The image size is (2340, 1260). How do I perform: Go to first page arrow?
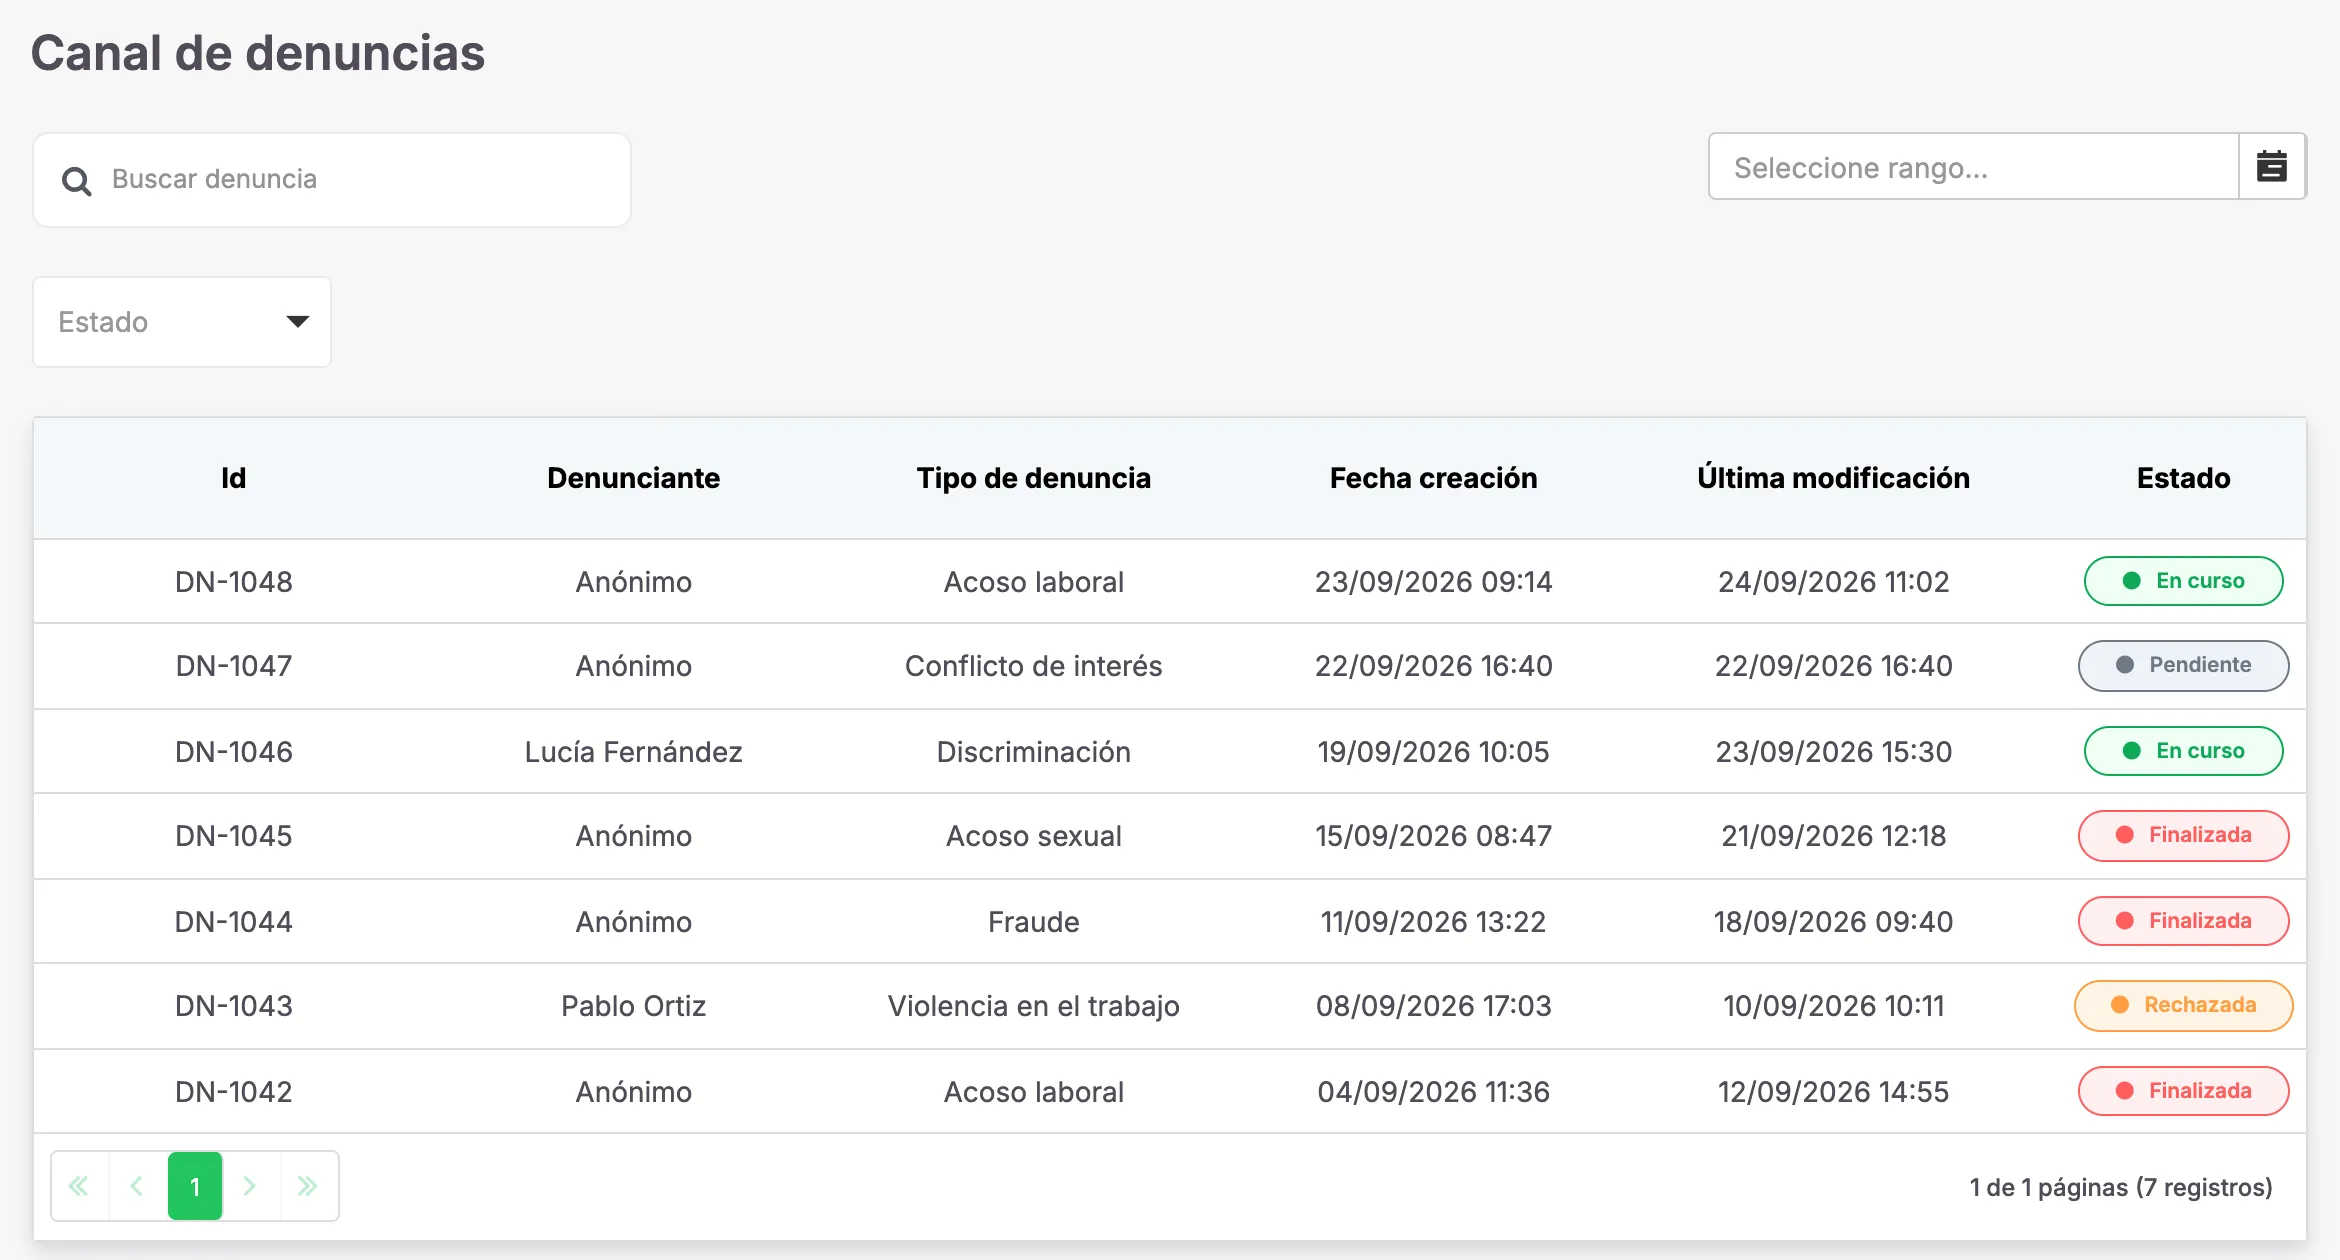[x=79, y=1186]
